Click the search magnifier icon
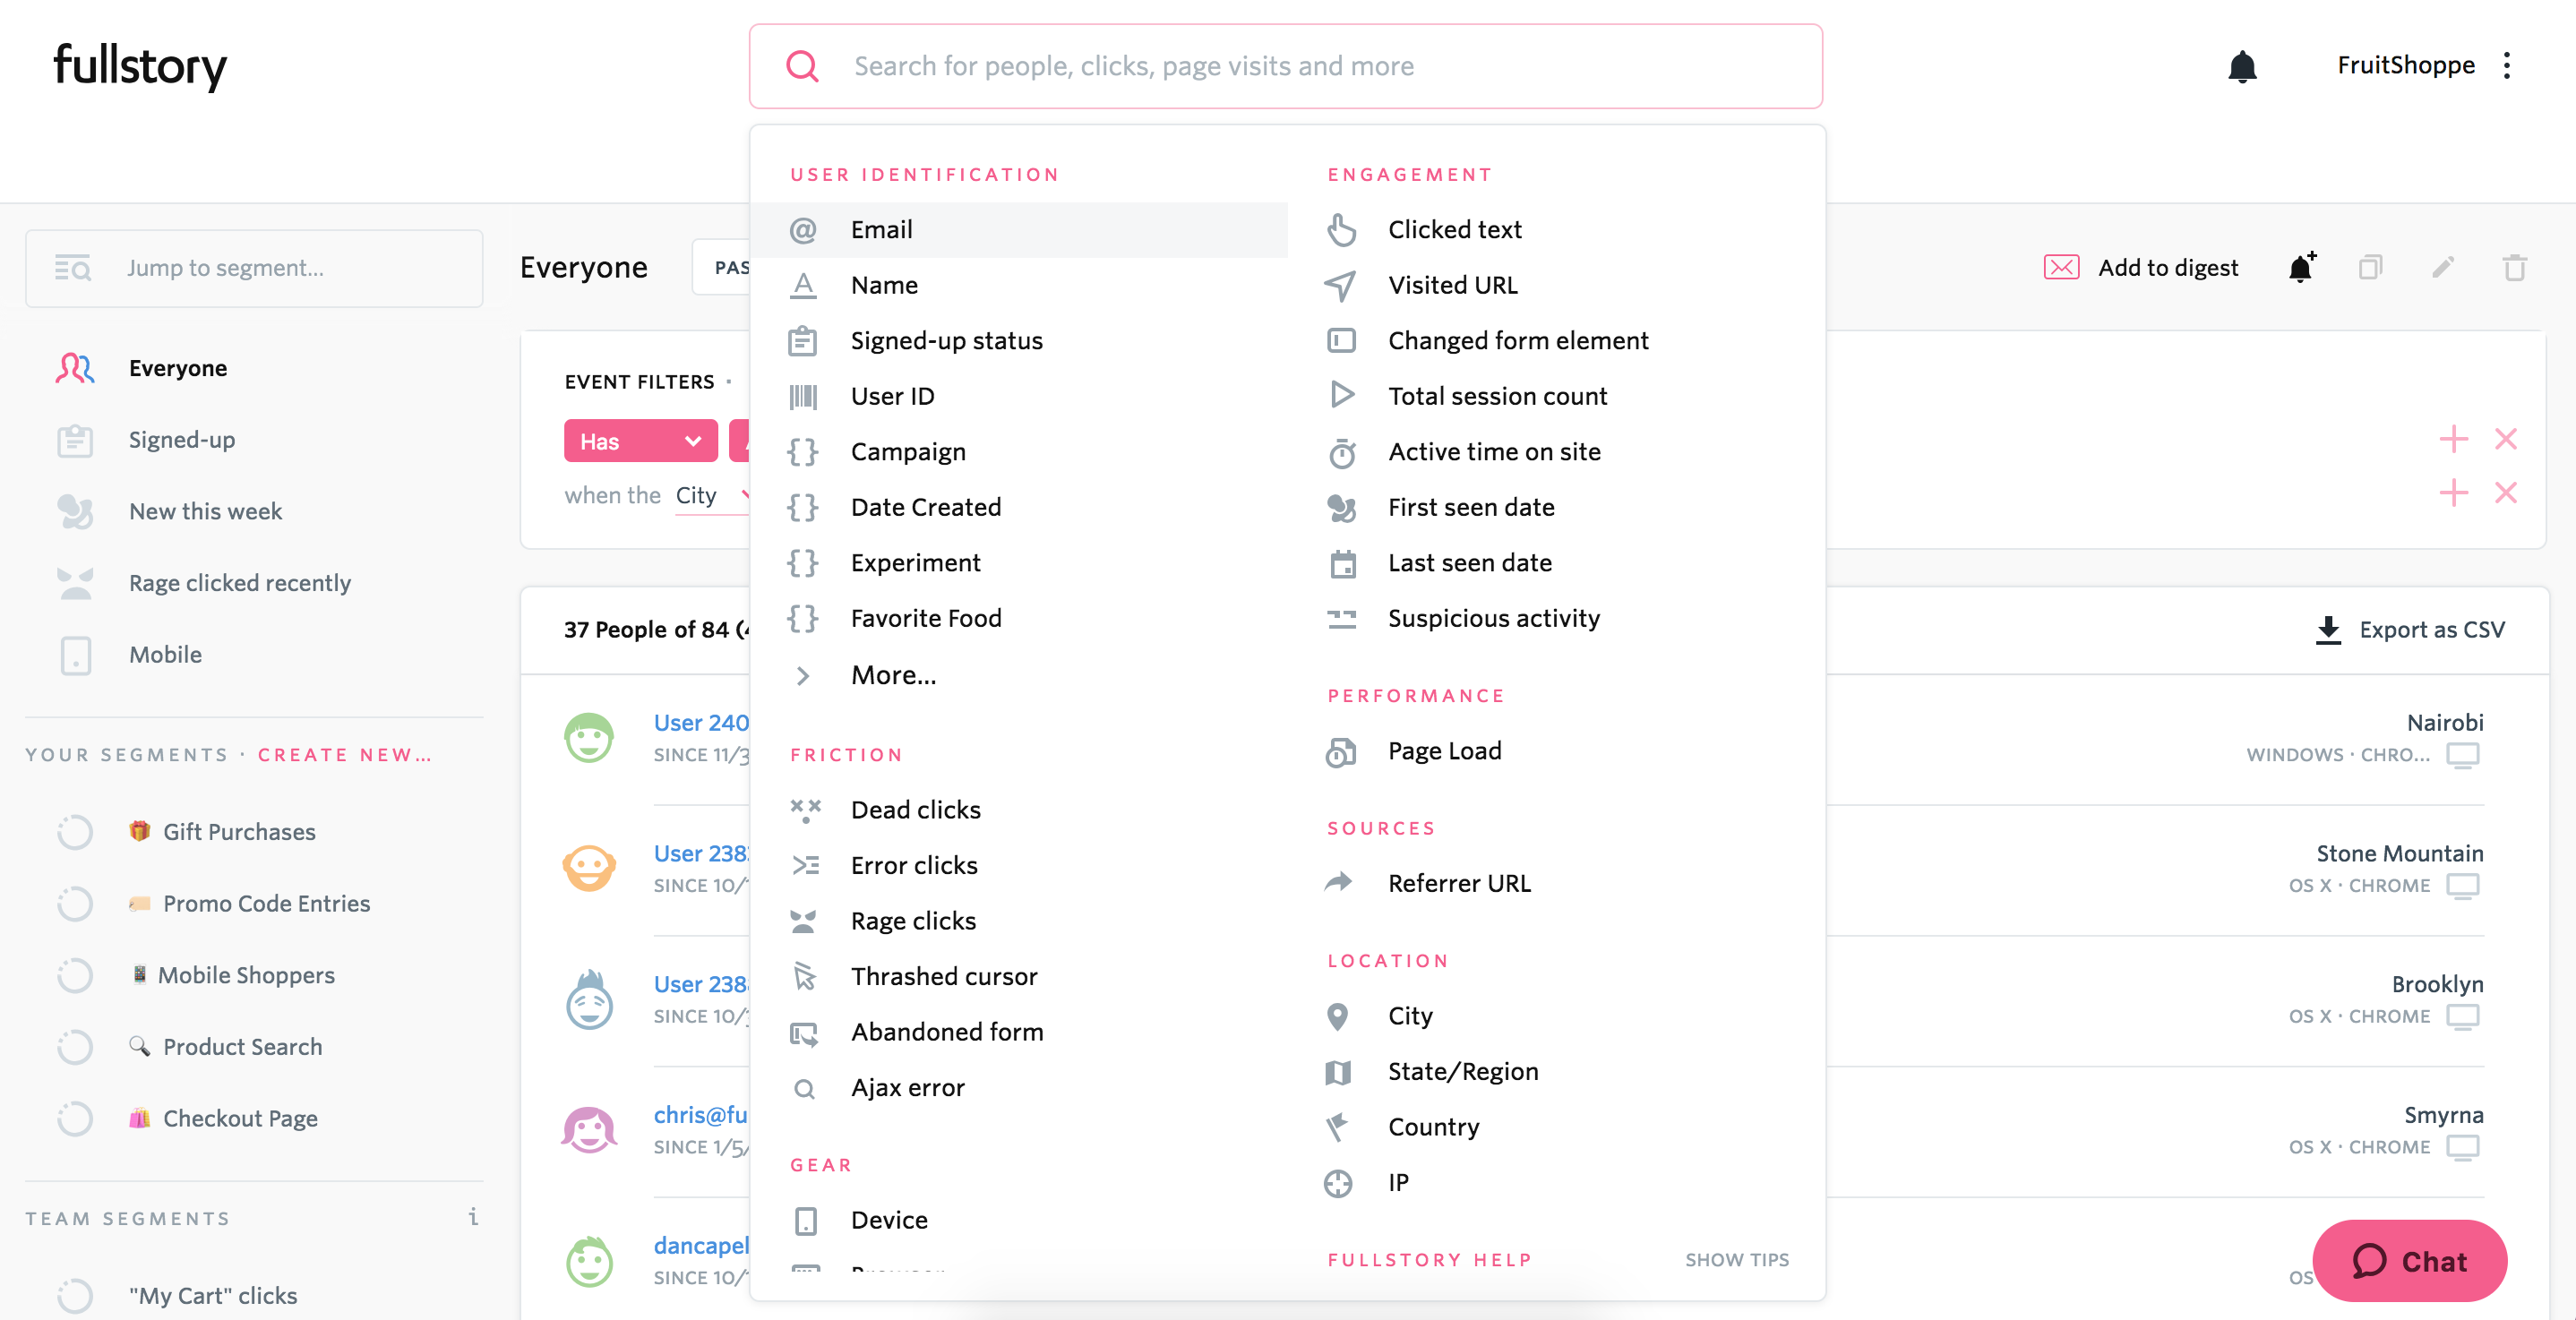This screenshot has width=2576, height=1320. 802,66
